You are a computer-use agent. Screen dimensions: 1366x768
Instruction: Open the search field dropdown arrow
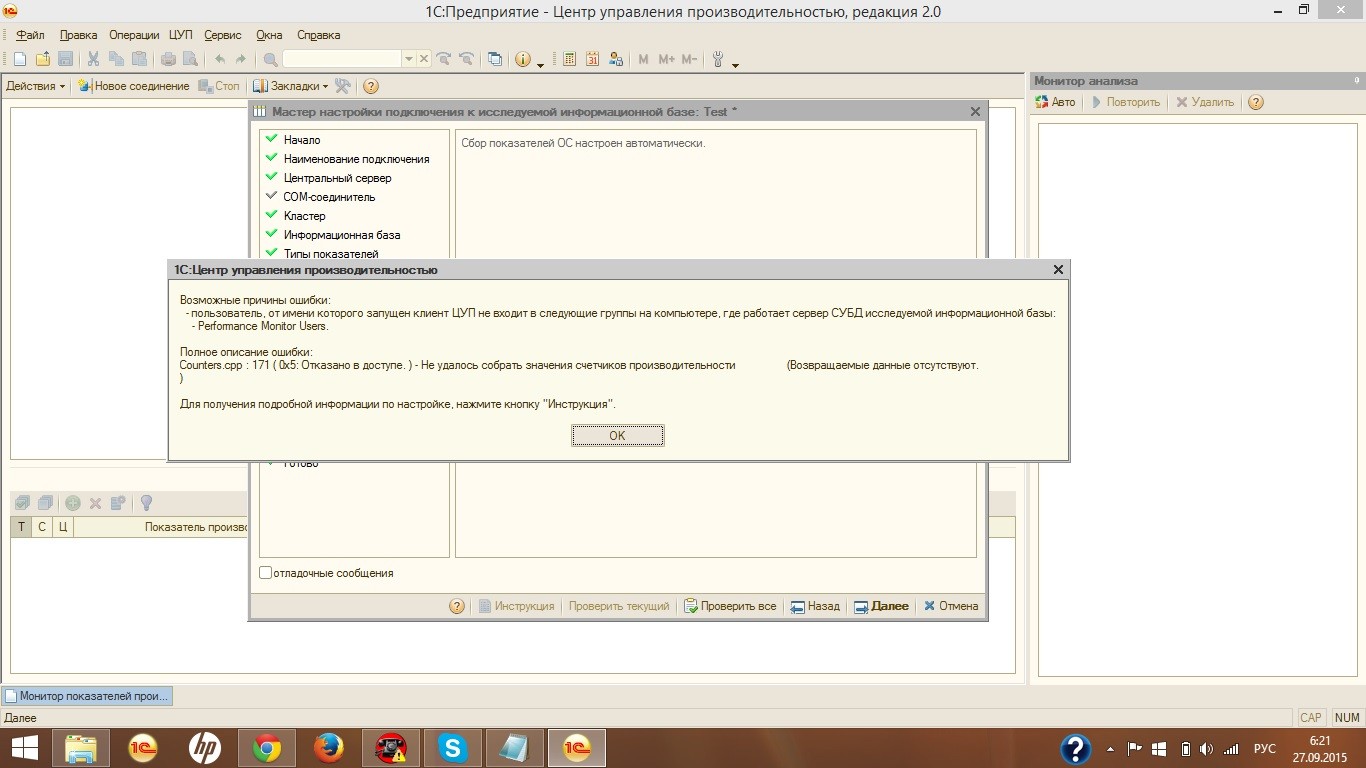[x=408, y=59]
